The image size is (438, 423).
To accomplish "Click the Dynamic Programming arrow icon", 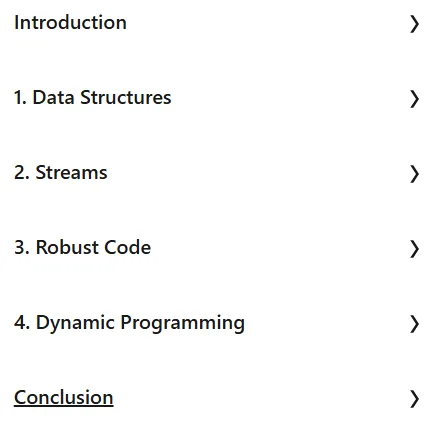I will coord(414,324).
